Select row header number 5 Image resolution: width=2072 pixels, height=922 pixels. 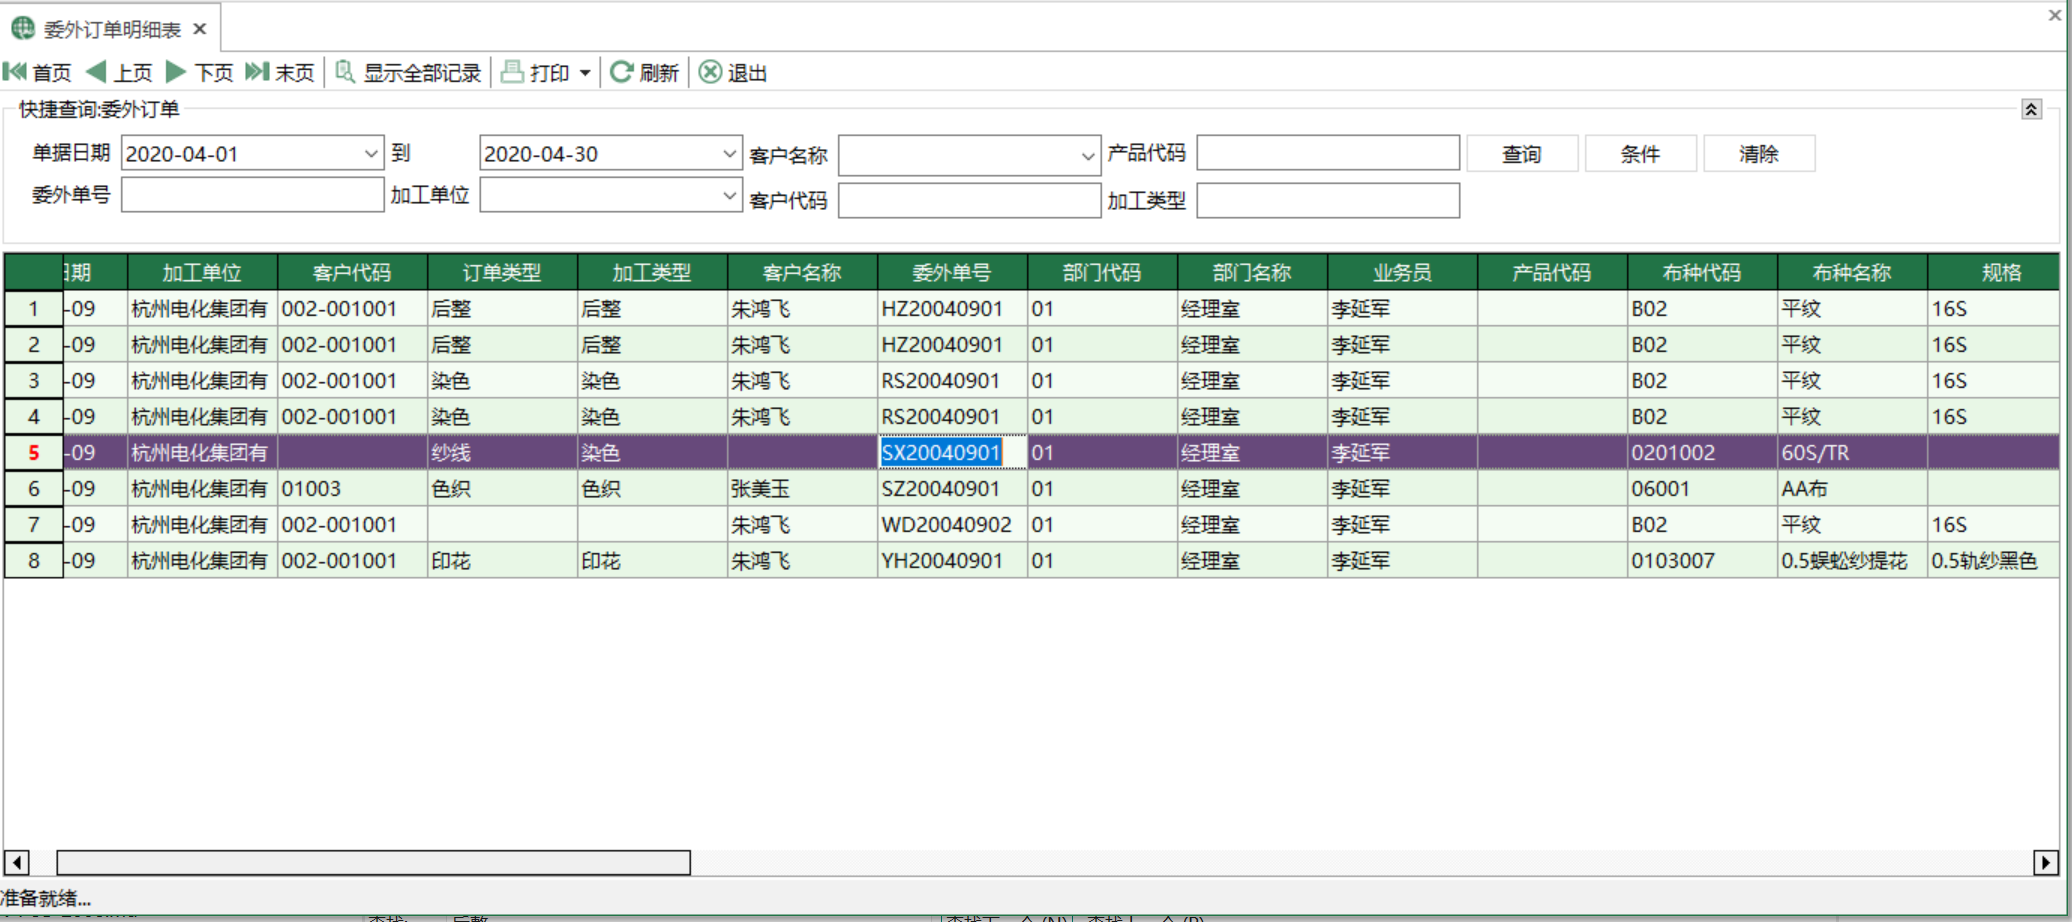pos(34,452)
